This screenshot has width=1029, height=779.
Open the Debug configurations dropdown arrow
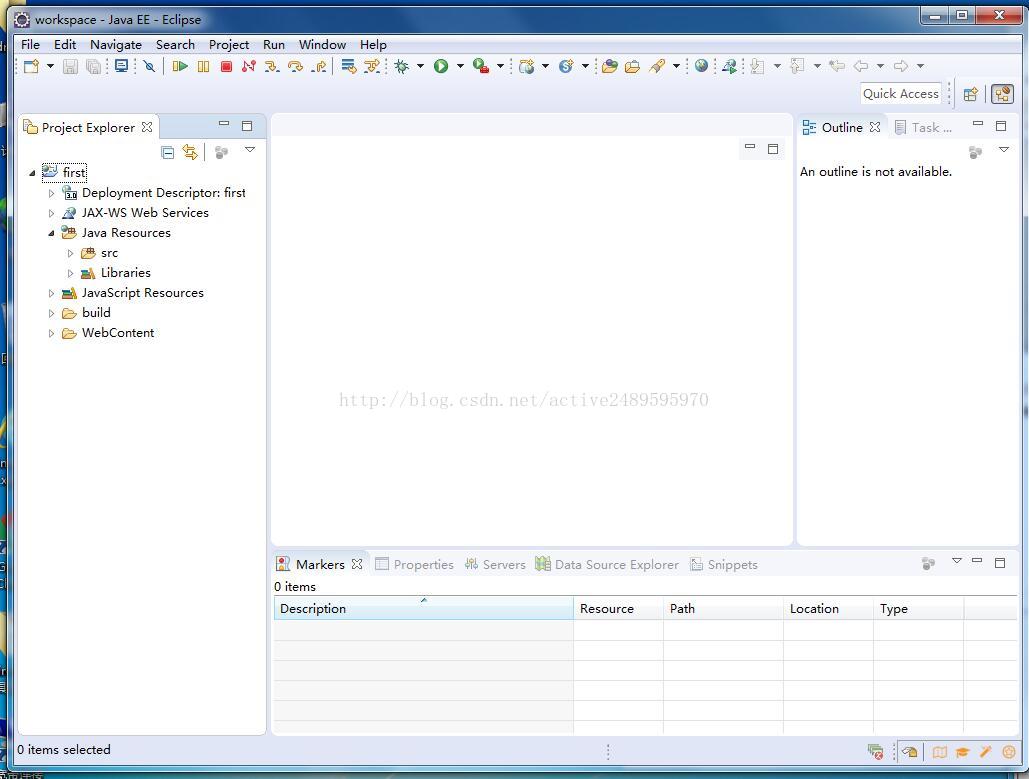coord(420,66)
